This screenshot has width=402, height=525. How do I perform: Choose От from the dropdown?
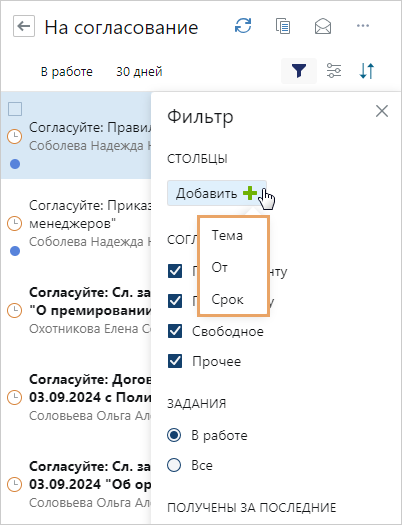(x=220, y=267)
